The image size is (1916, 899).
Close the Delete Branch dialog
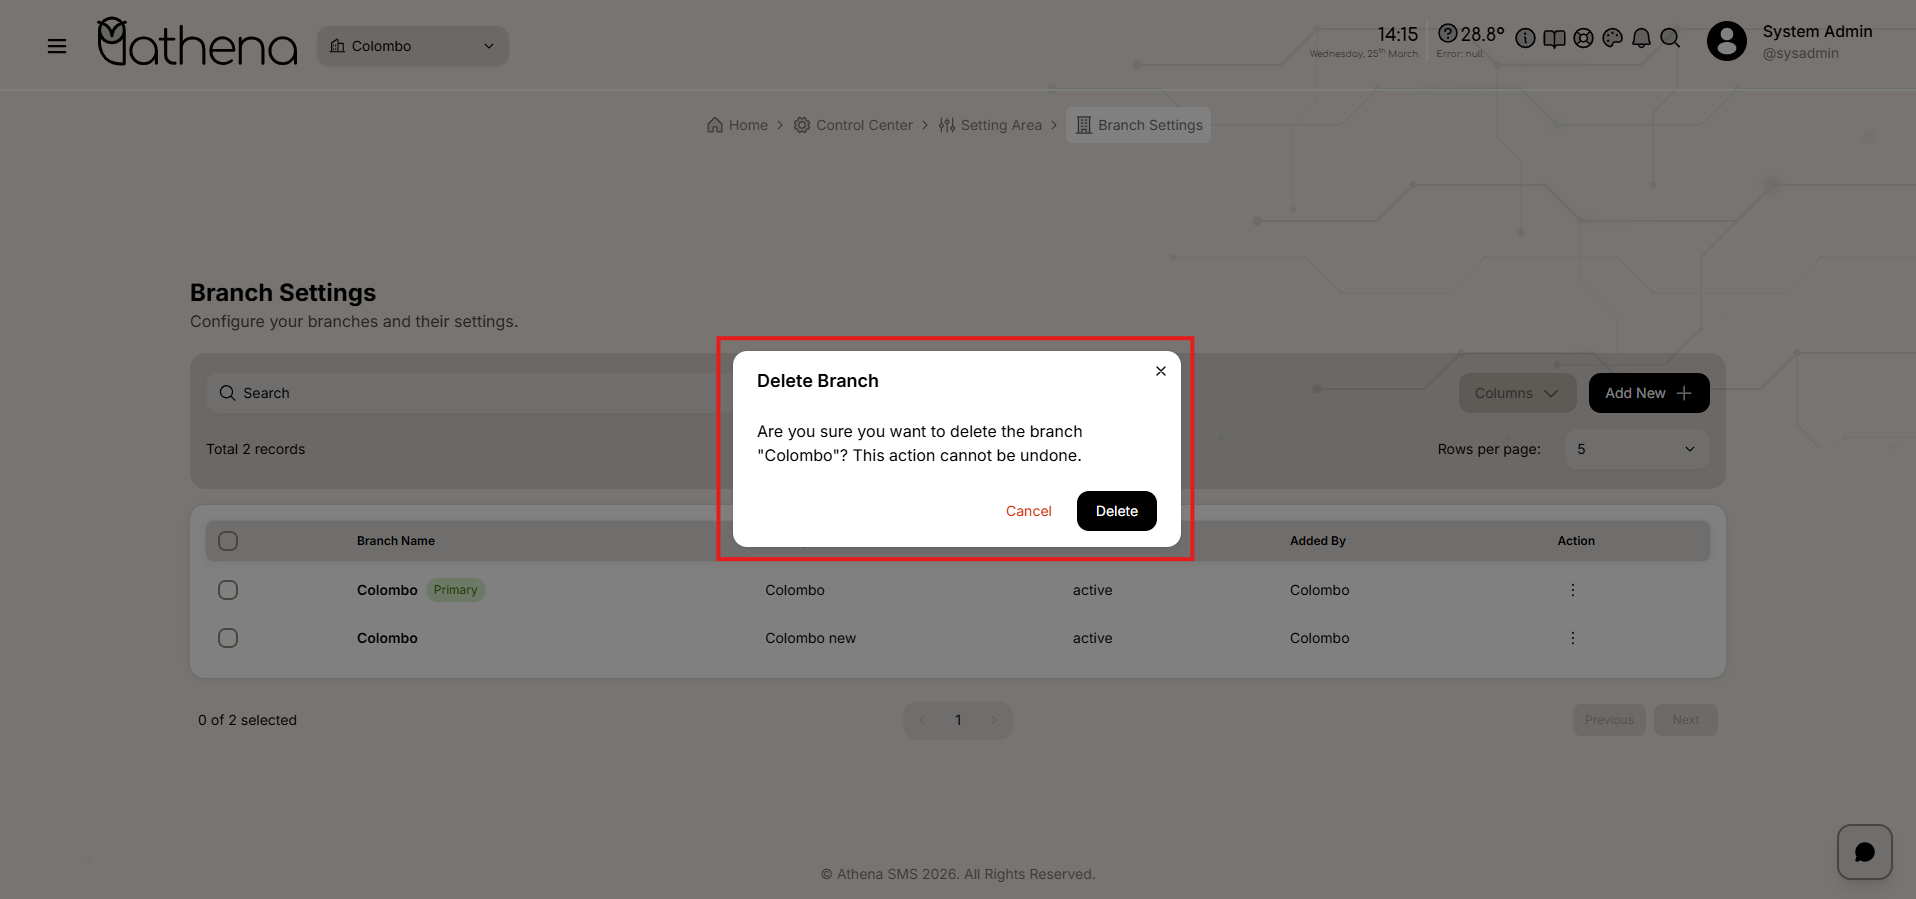pyautogui.click(x=1160, y=371)
